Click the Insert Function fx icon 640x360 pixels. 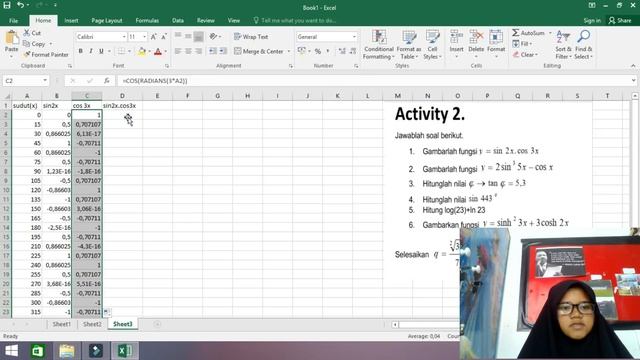point(107,81)
